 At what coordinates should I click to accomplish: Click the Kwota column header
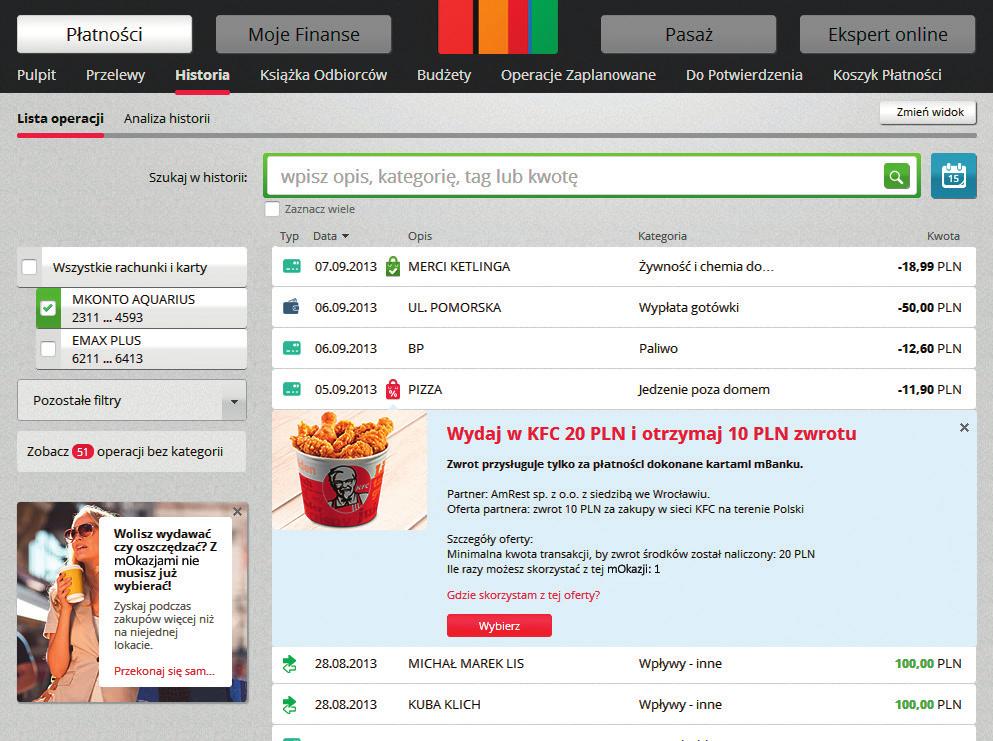pos(943,236)
